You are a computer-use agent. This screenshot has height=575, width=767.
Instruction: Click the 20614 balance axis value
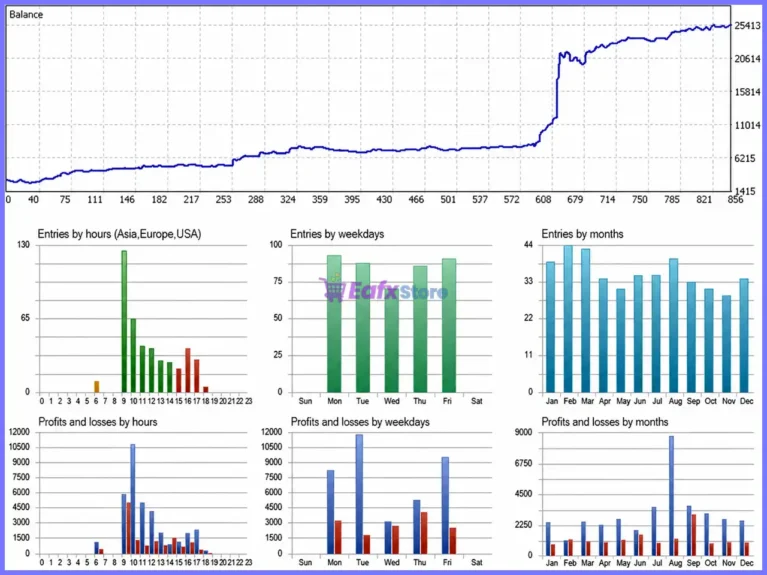747,59
